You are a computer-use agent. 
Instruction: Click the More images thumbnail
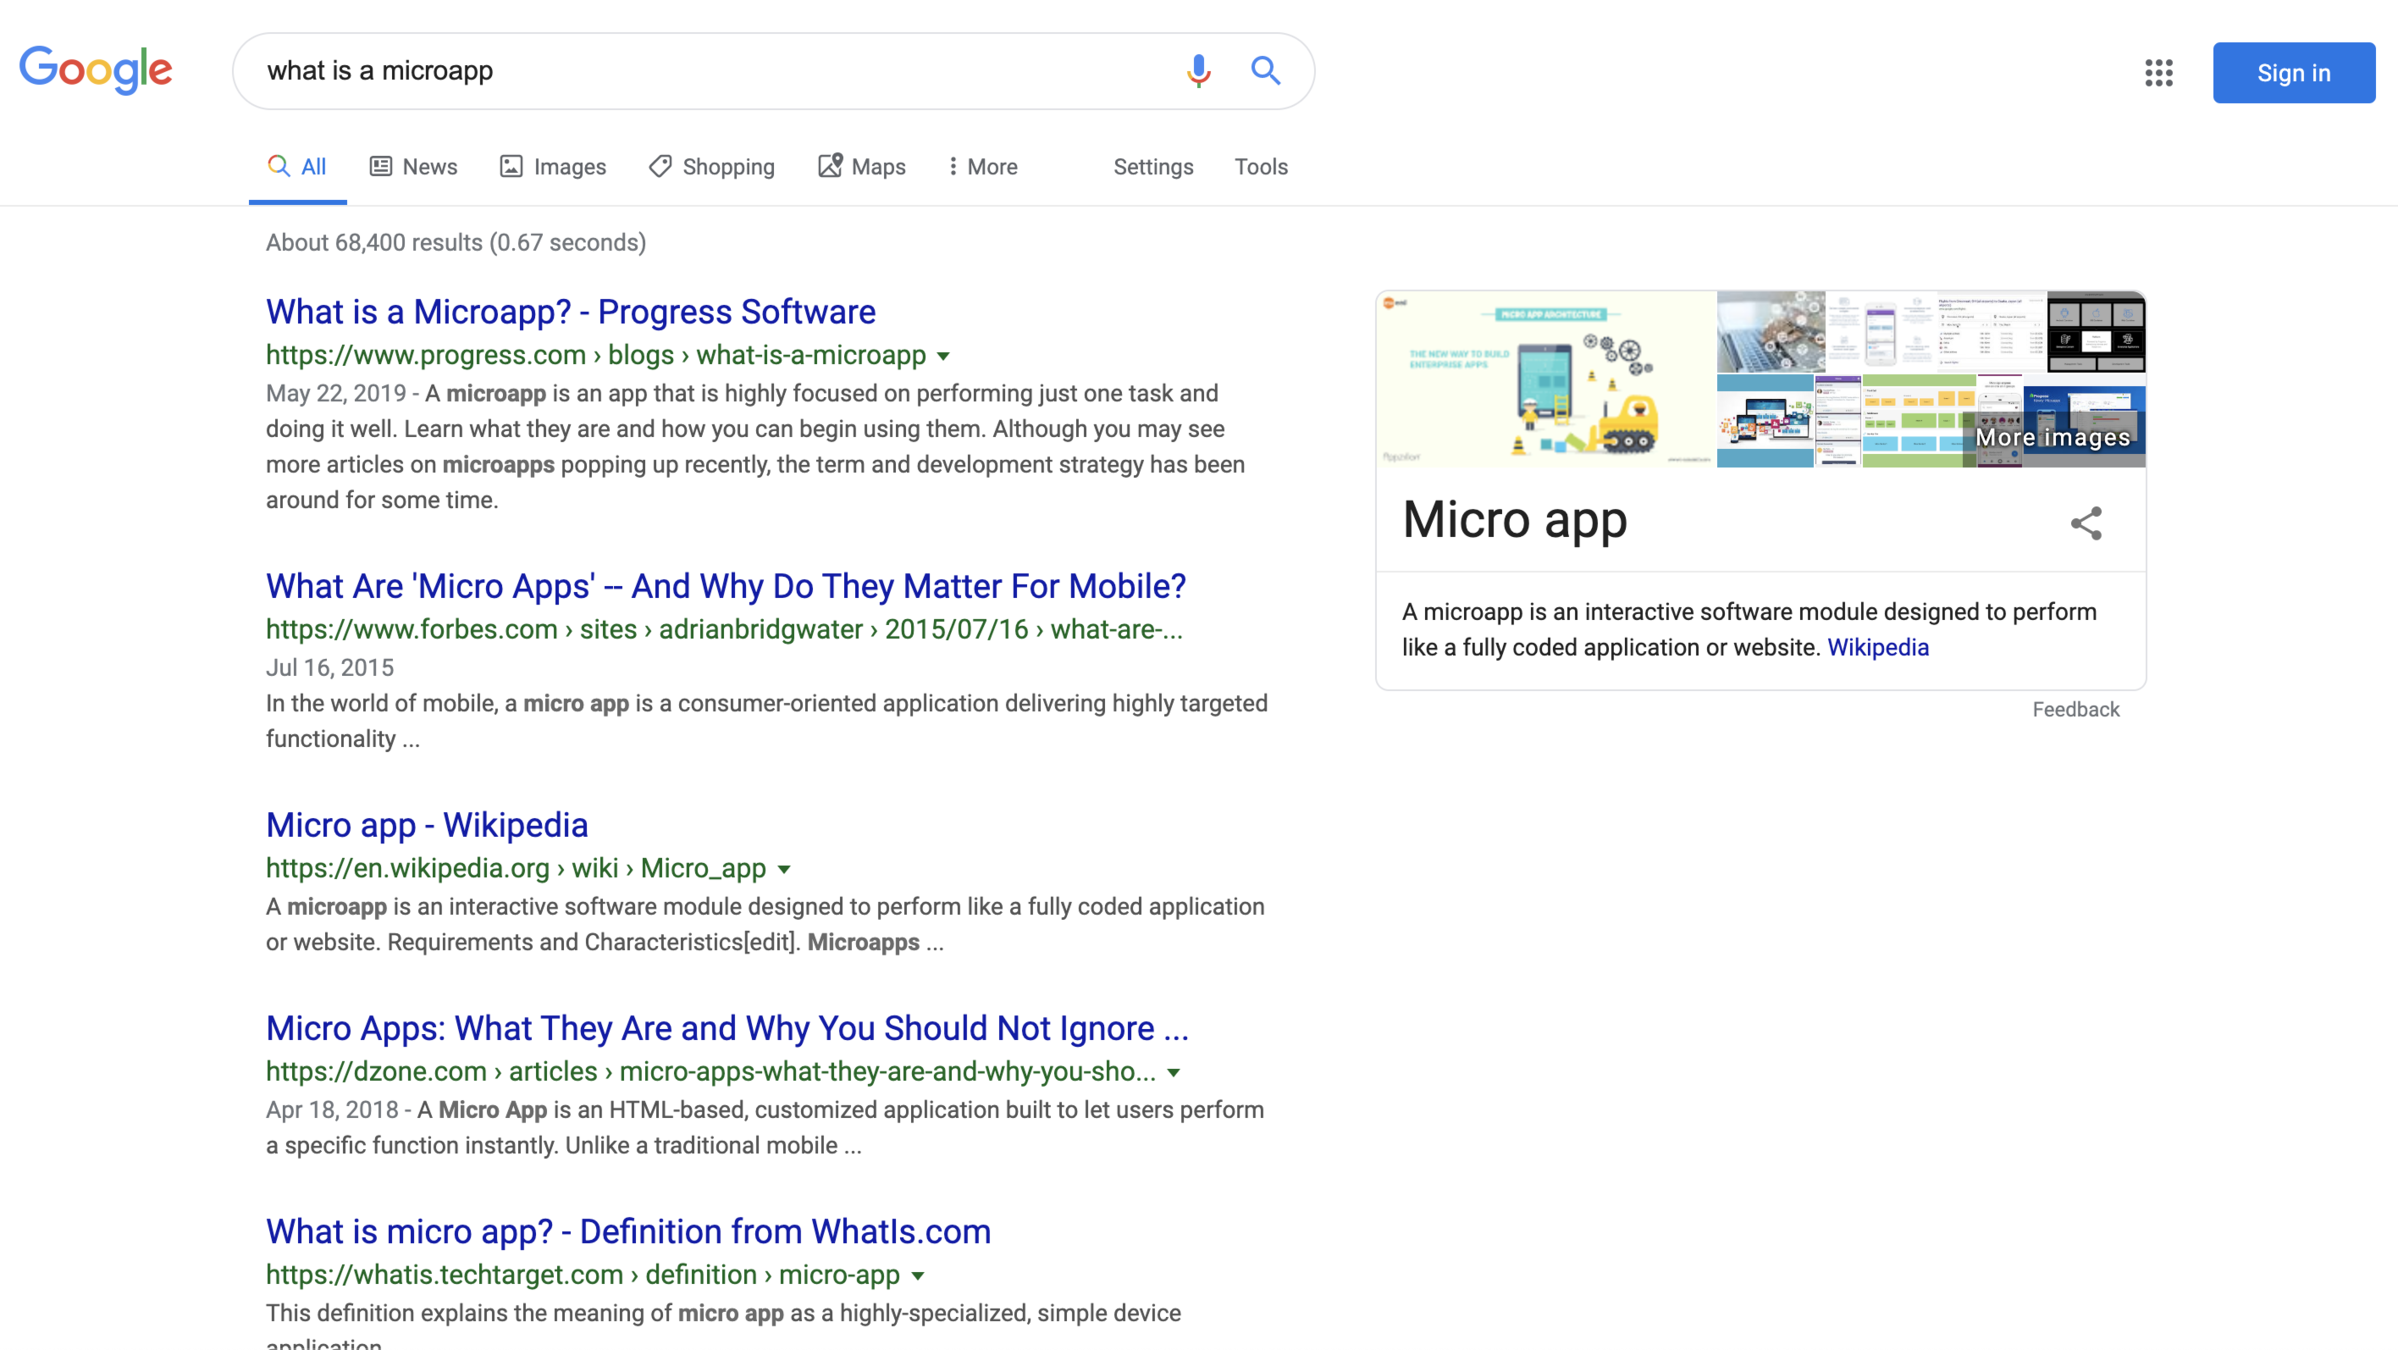2052,437
